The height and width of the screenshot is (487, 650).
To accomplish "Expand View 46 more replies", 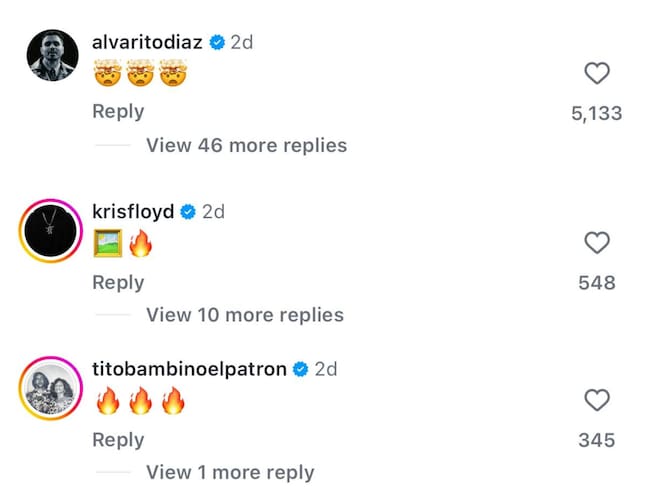I will pyautogui.click(x=246, y=145).
